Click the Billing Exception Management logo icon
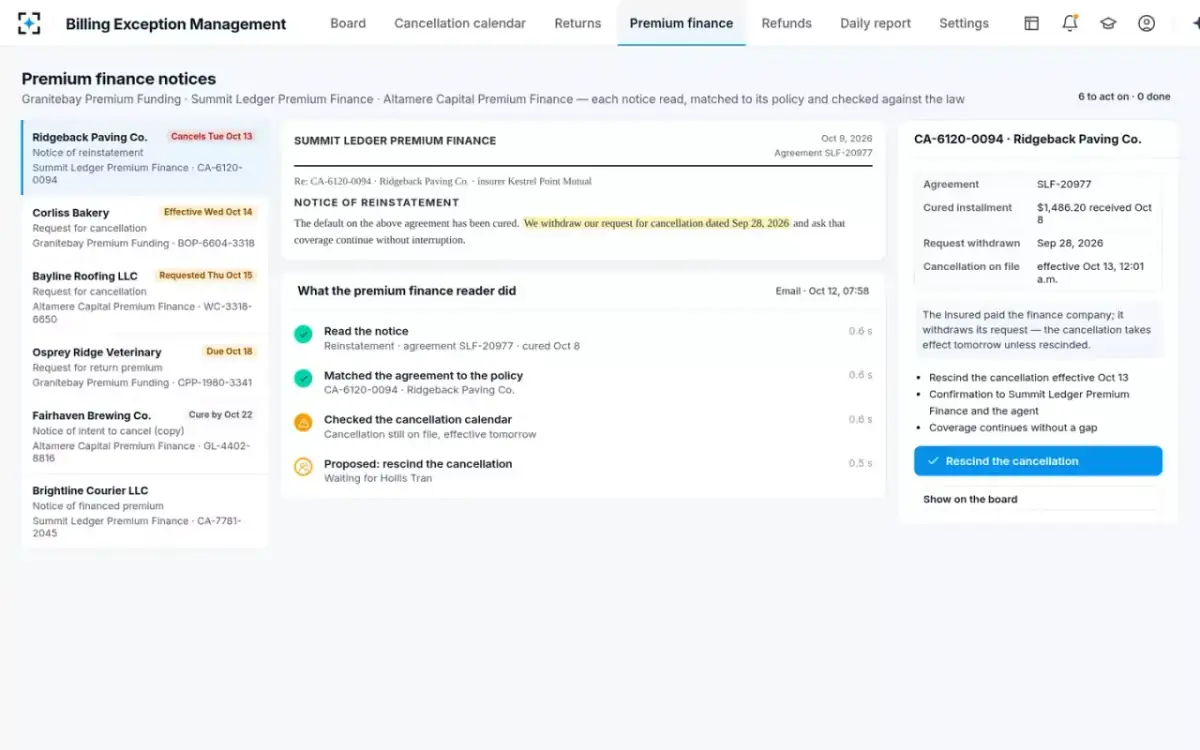1200x750 pixels. tap(30, 23)
